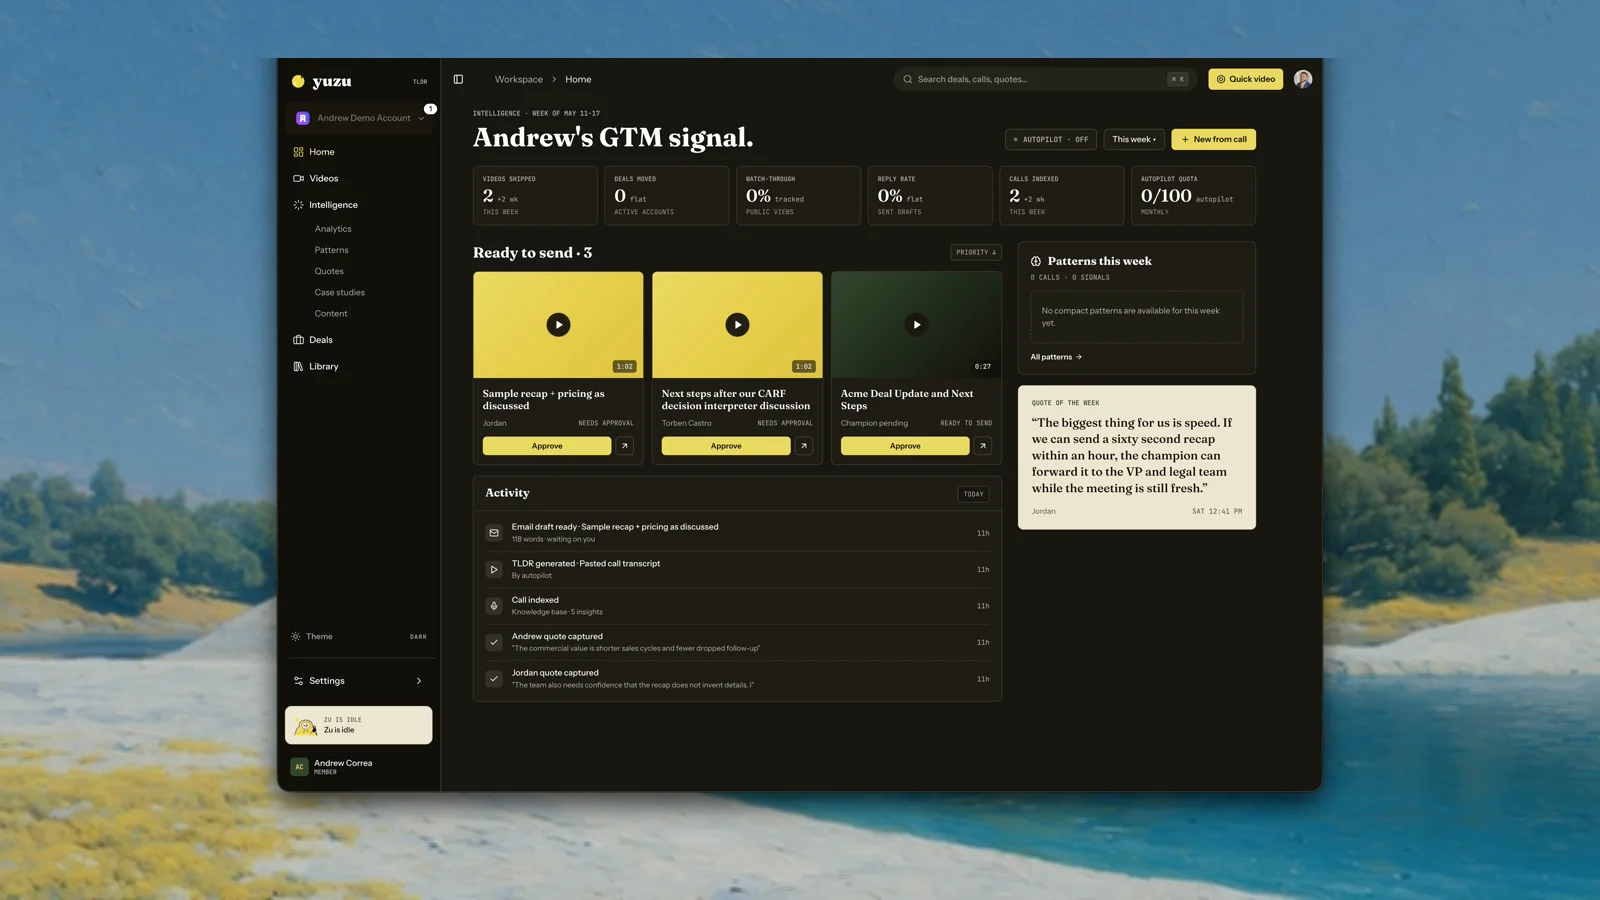The image size is (1600, 900).
Task: Click the Videos Shipped stat card
Action: [535, 196]
